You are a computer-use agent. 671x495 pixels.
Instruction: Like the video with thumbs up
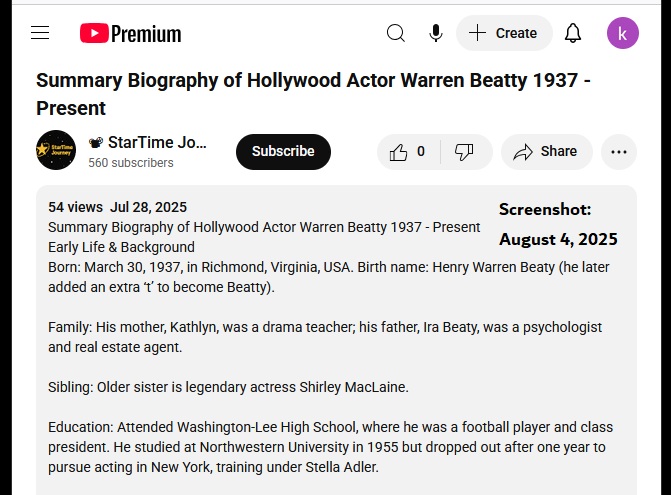click(408, 152)
